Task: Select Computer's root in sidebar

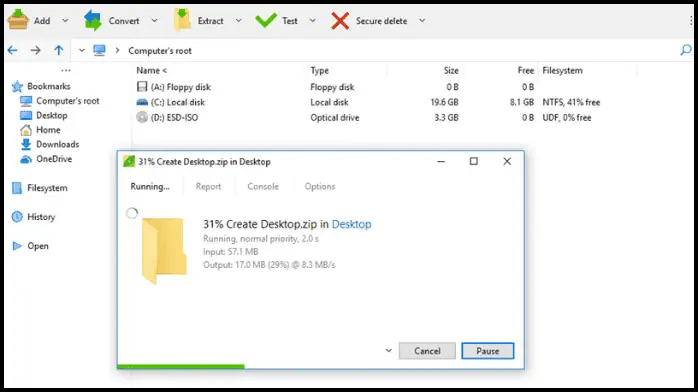Action: (68, 101)
